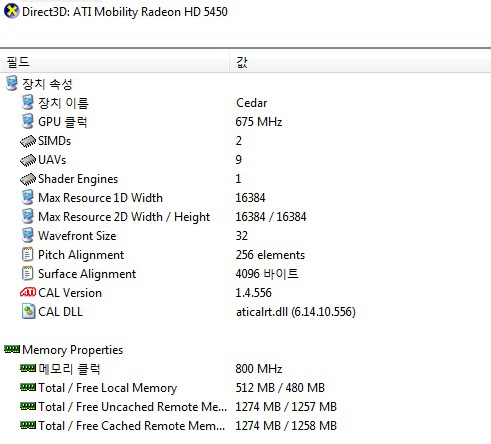Click icon beside Max Resource 2D Width / Height
The height and width of the screenshot is (444, 491).
click(28, 216)
